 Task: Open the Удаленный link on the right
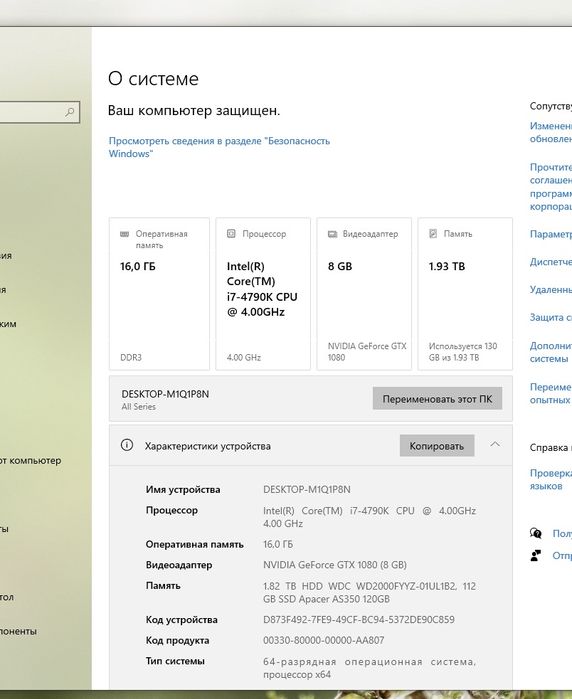tap(551, 289)
